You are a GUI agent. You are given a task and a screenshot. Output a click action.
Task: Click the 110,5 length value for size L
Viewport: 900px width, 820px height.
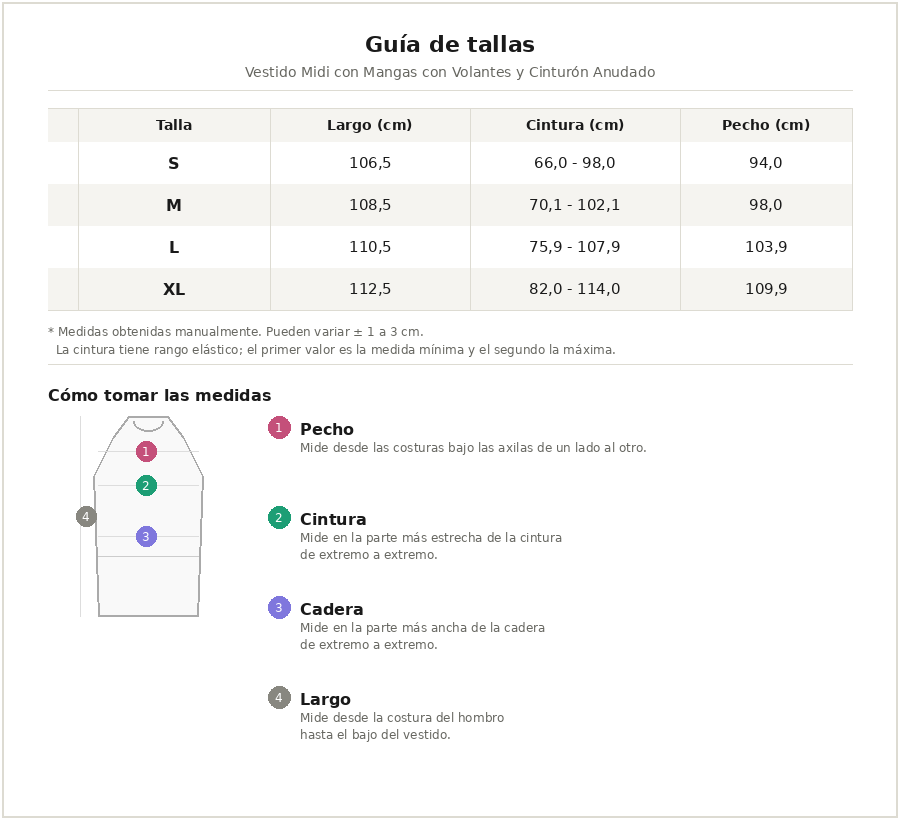tap(370, 248)
